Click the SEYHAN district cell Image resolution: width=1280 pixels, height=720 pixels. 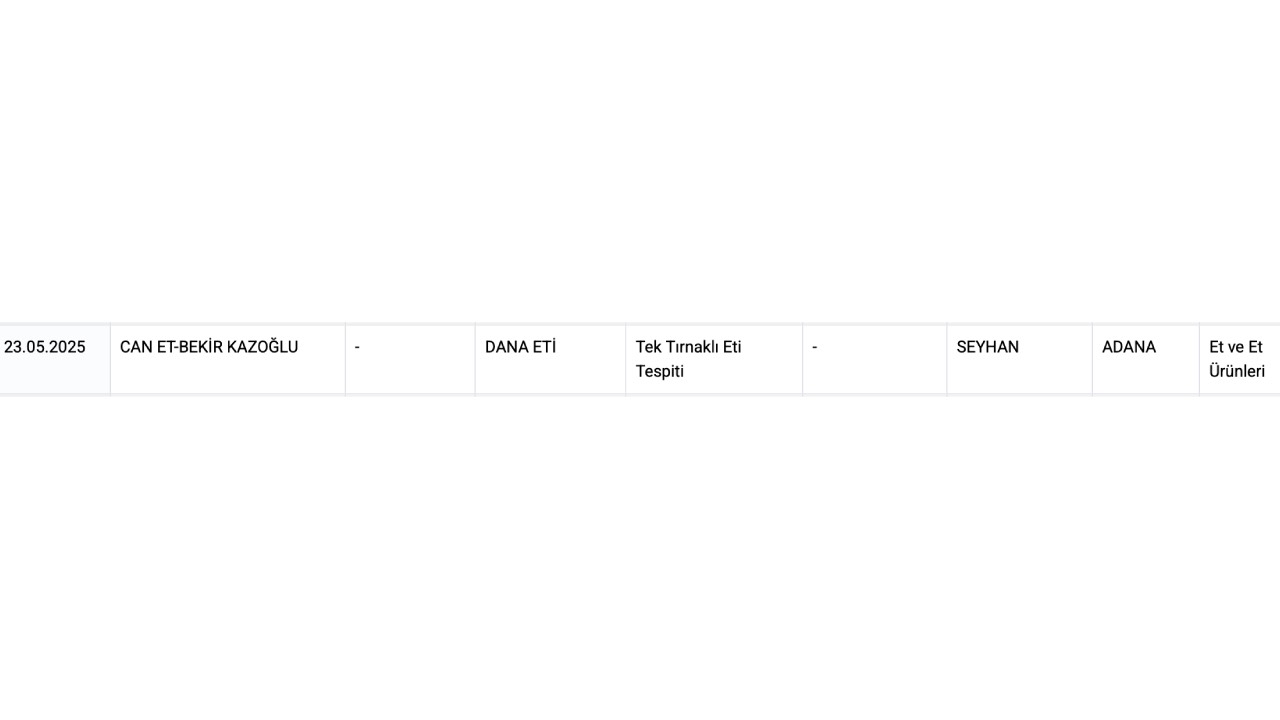pyautogui.click(x=1019, y=359)
